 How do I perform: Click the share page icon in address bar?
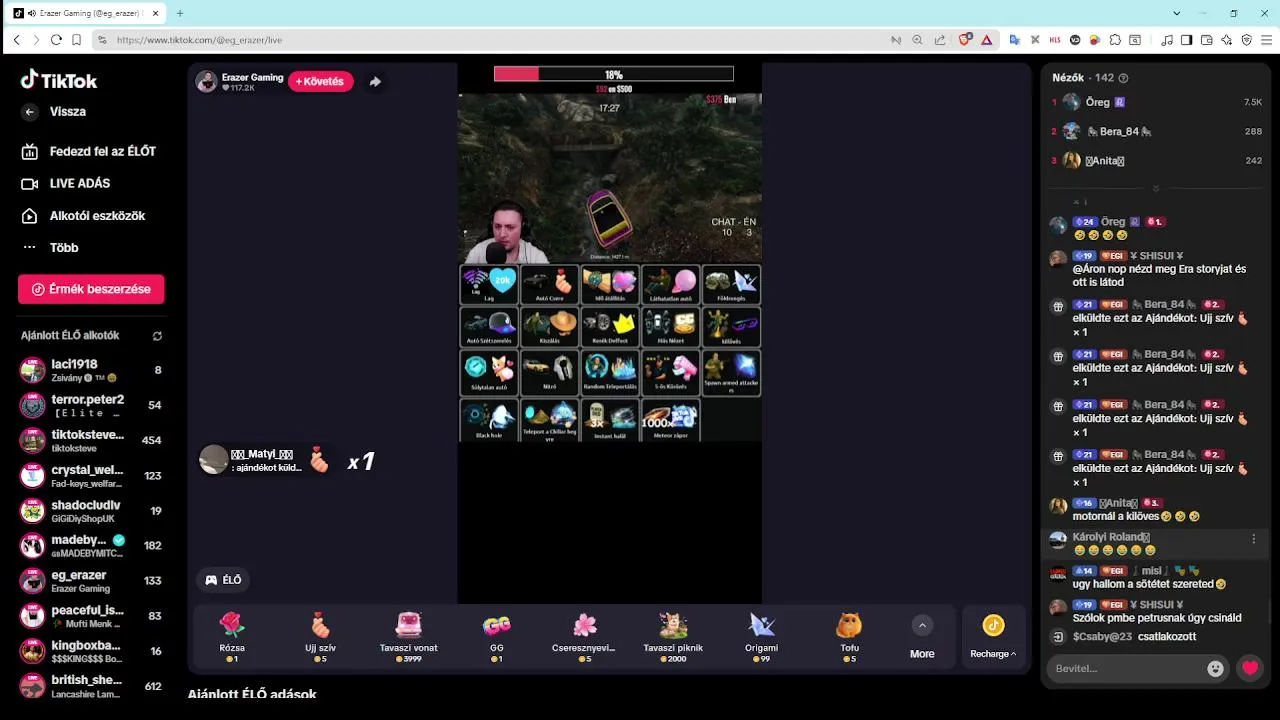click(x=940, y=40)
